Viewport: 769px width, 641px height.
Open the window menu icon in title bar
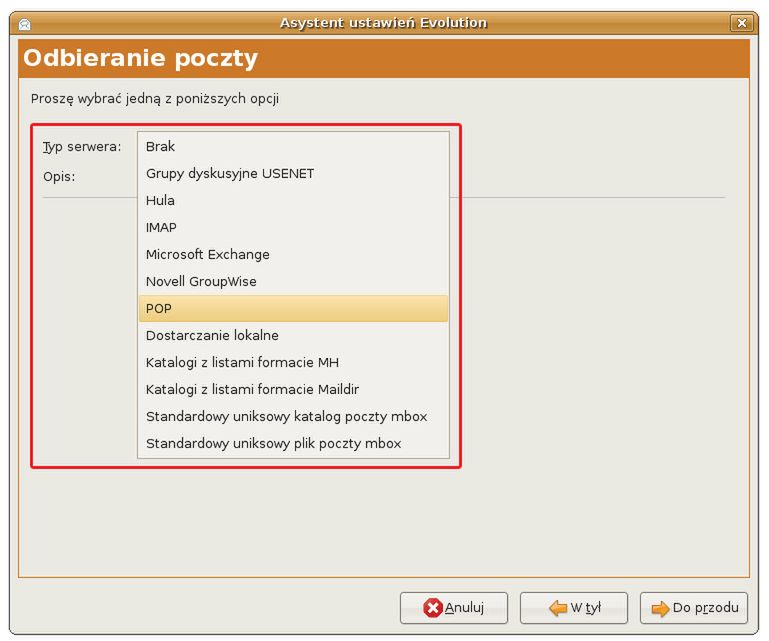[25, 24]
